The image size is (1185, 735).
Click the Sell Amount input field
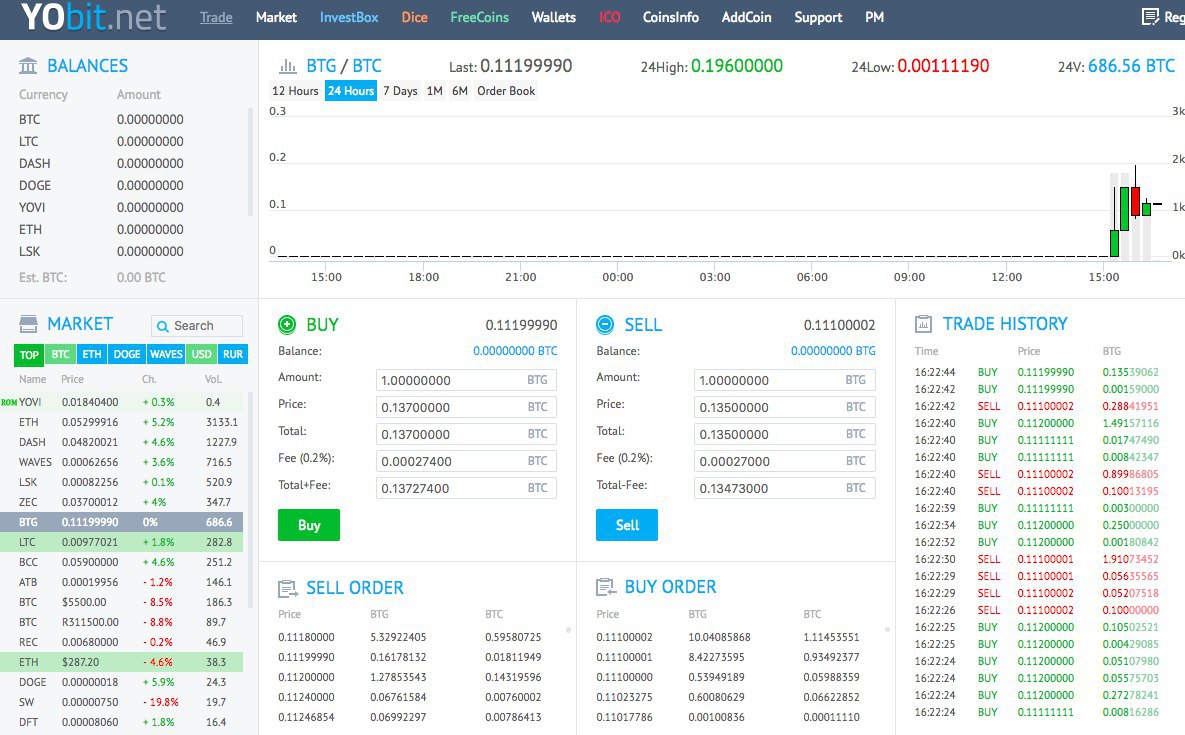[x=784, y=380]
